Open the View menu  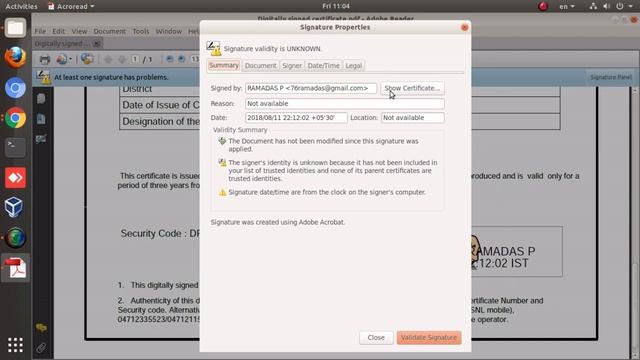click(79, 31)
